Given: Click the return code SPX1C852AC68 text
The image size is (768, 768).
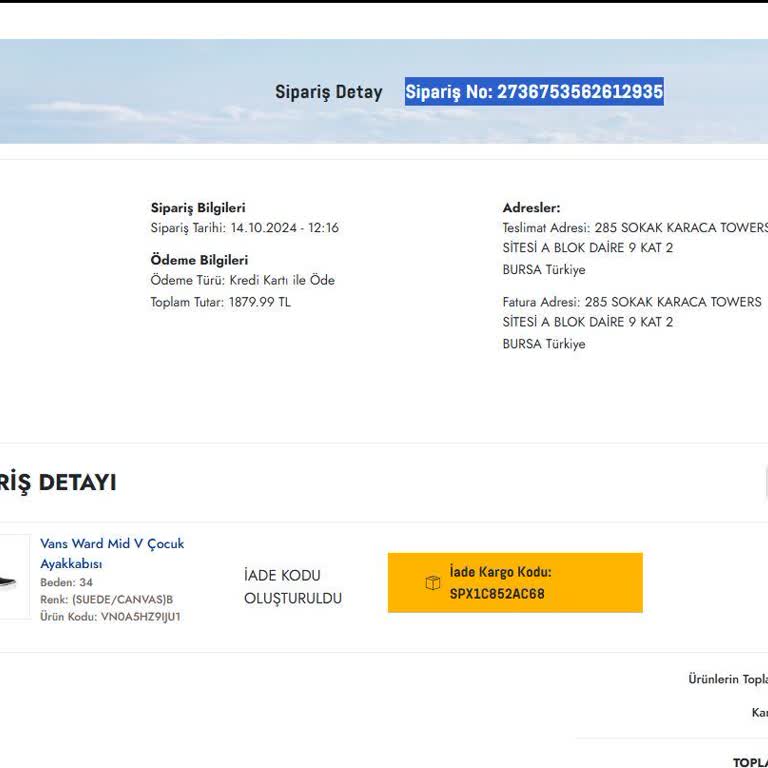Looking at the screenshot, I should (497, 593).
